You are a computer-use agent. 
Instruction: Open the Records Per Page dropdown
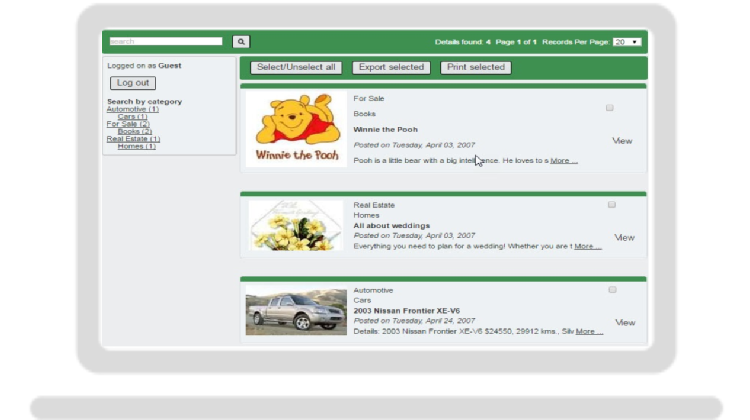pos(627,42)
